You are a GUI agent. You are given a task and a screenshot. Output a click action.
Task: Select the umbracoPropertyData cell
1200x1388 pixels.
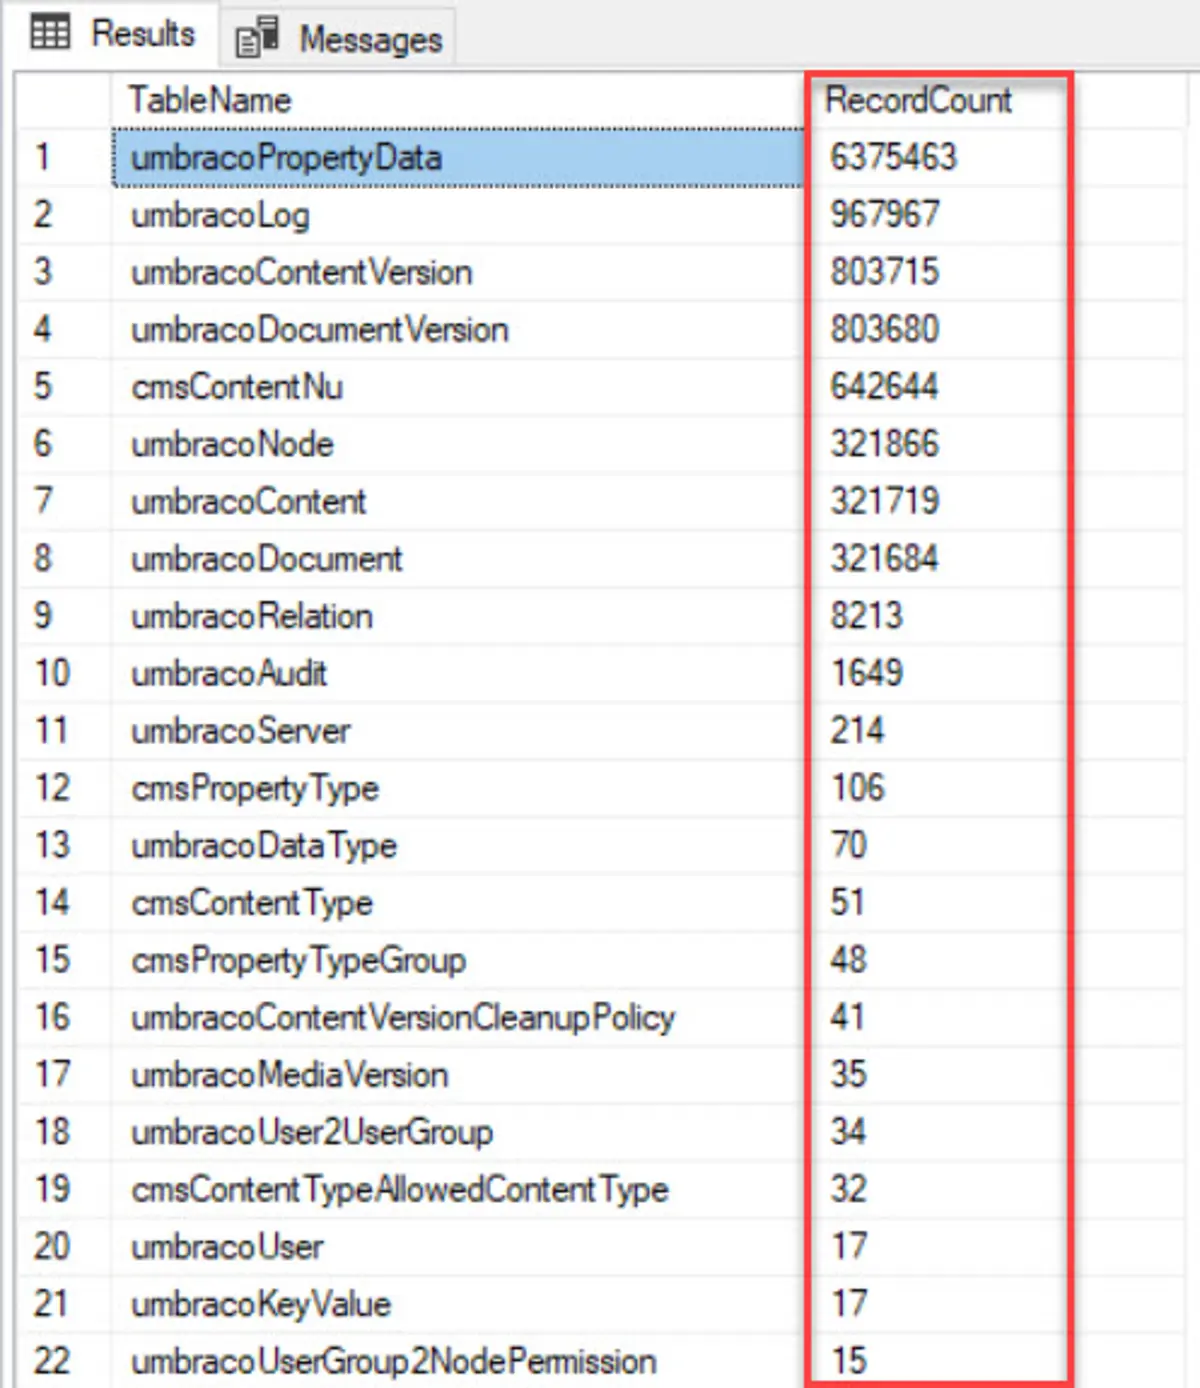[x=286, y=158]
